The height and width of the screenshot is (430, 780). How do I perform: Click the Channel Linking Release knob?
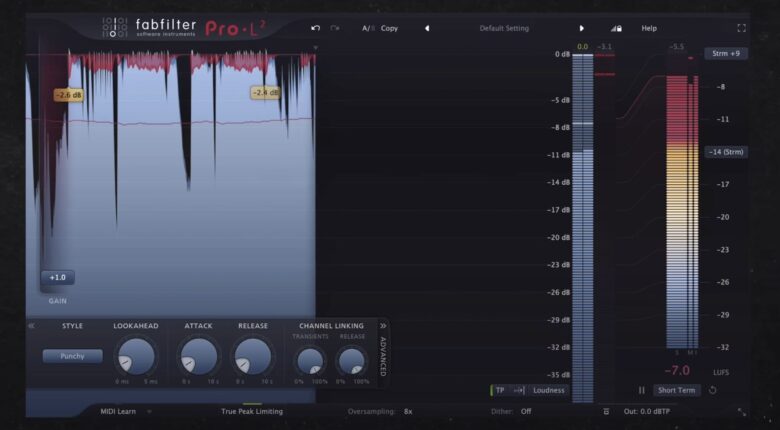coord(352,360)
